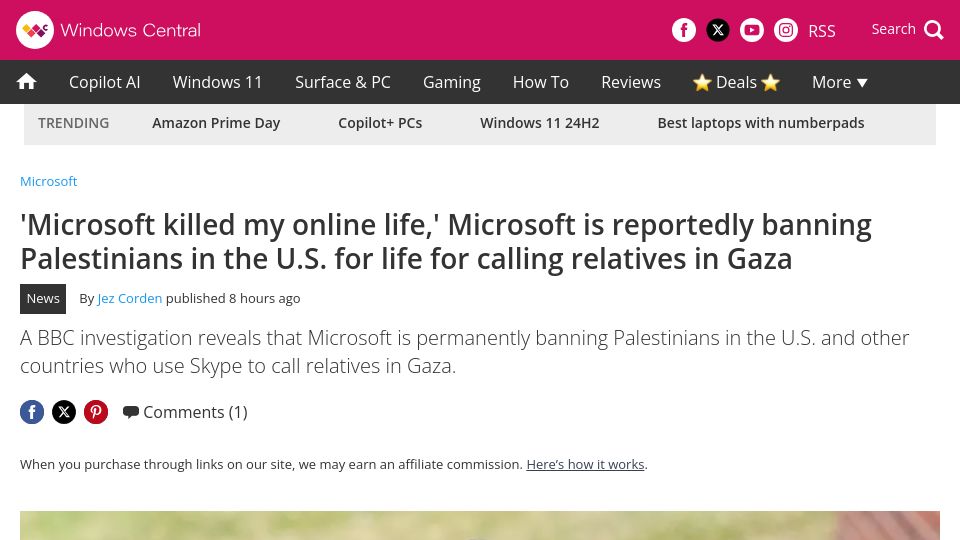Click the 'published 8 hours ago' text
This screenshot has width=960, height=540.
pos(233,298)
